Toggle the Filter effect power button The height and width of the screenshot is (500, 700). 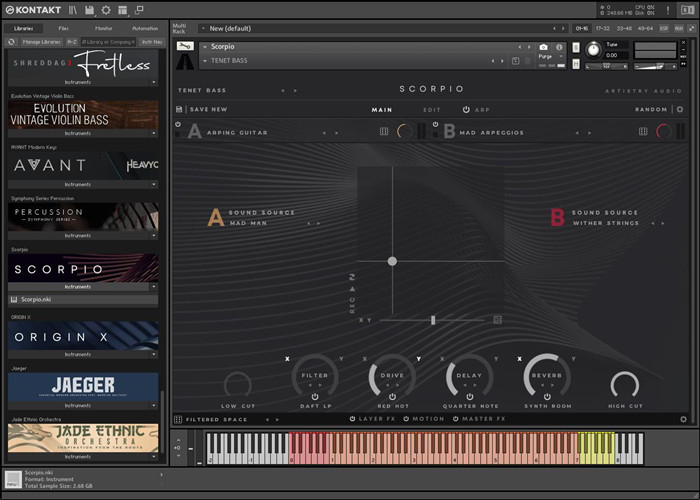click(x=315, y=396)
